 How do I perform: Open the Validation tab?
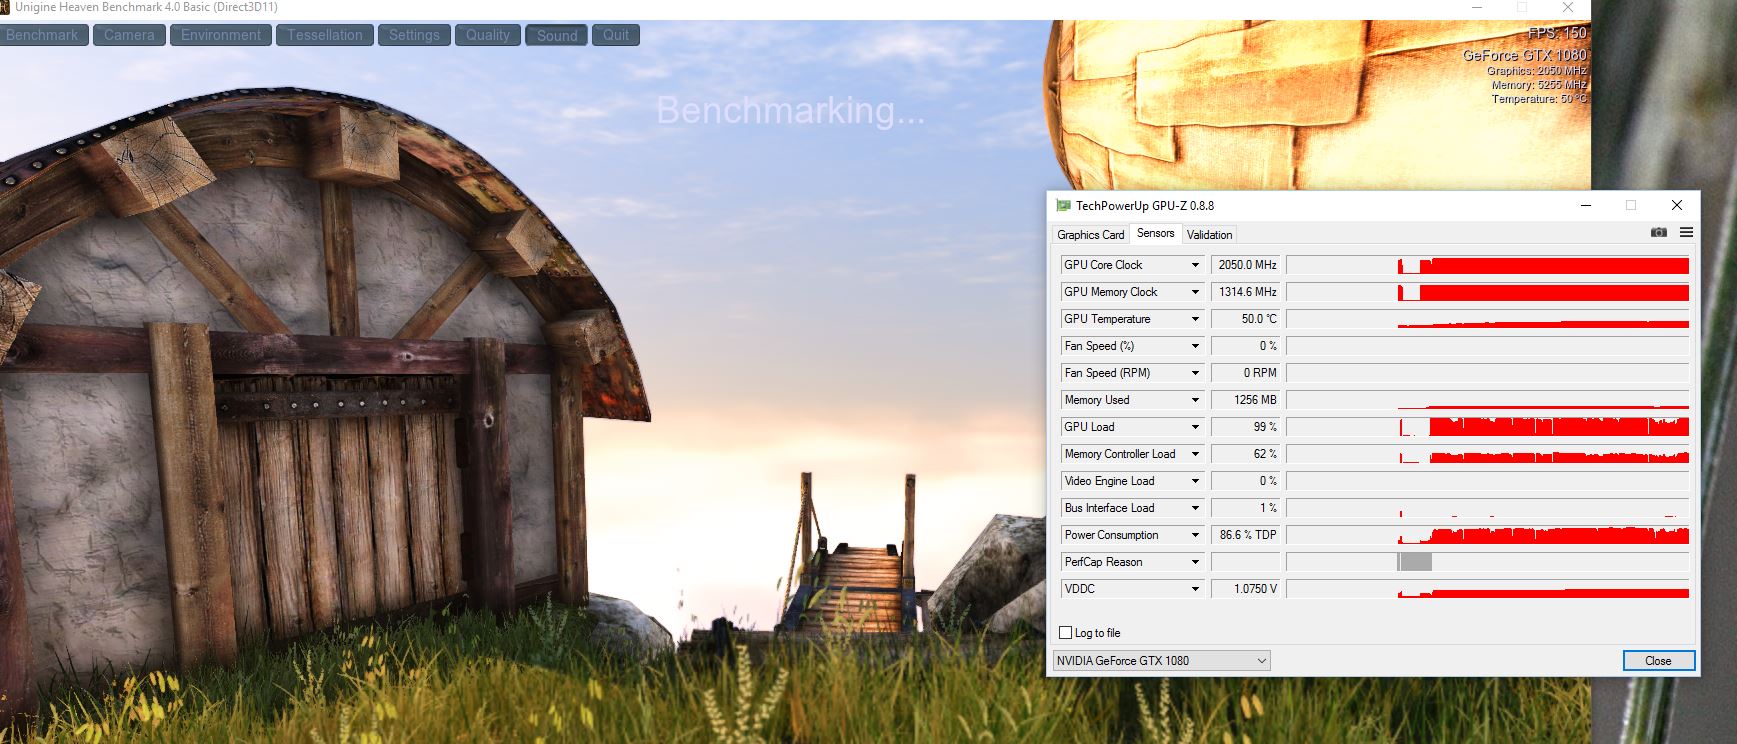pos(1209,235)
